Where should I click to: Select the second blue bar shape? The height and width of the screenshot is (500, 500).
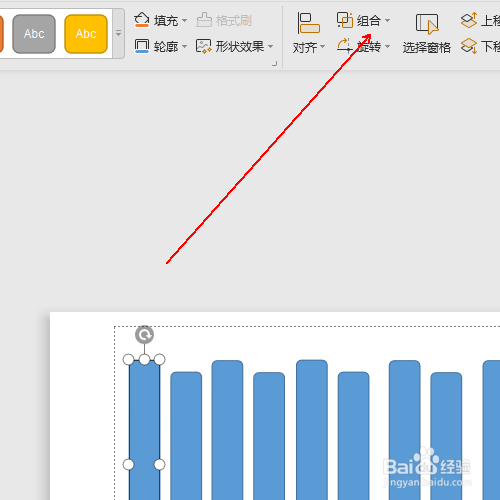(186, 436)
